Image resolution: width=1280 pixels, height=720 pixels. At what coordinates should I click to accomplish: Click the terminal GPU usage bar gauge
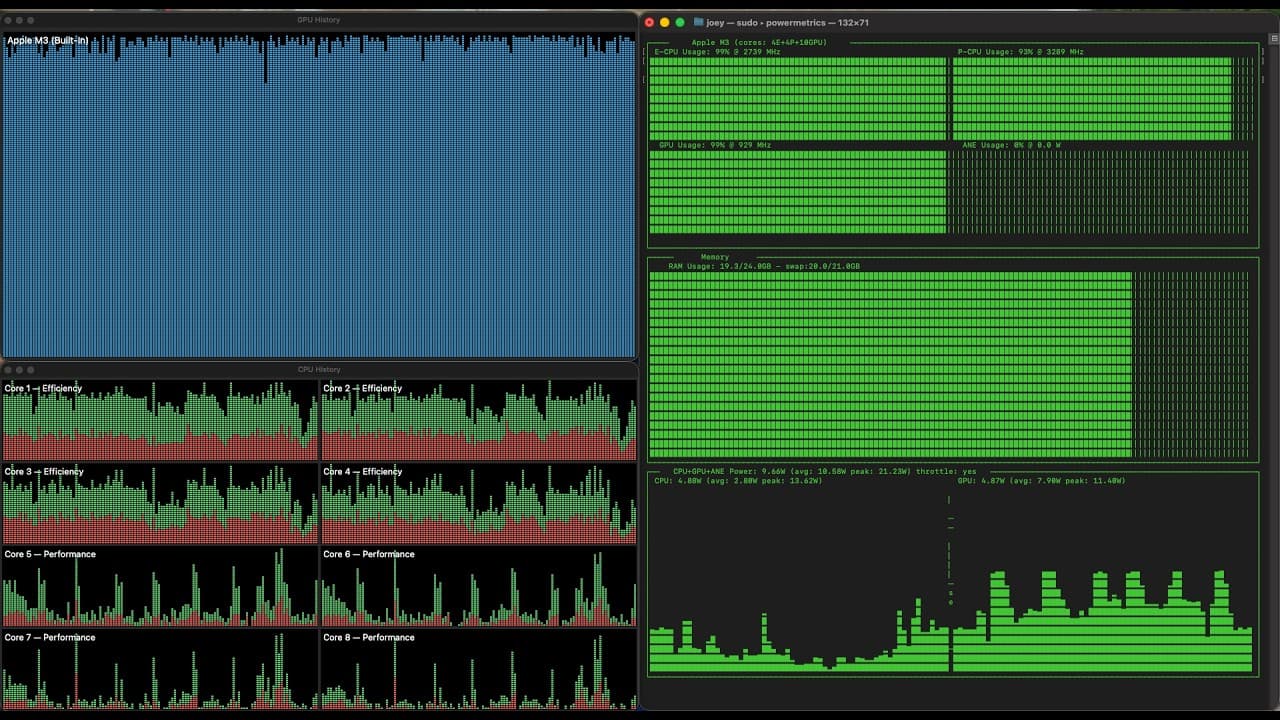tap(798, 192)
